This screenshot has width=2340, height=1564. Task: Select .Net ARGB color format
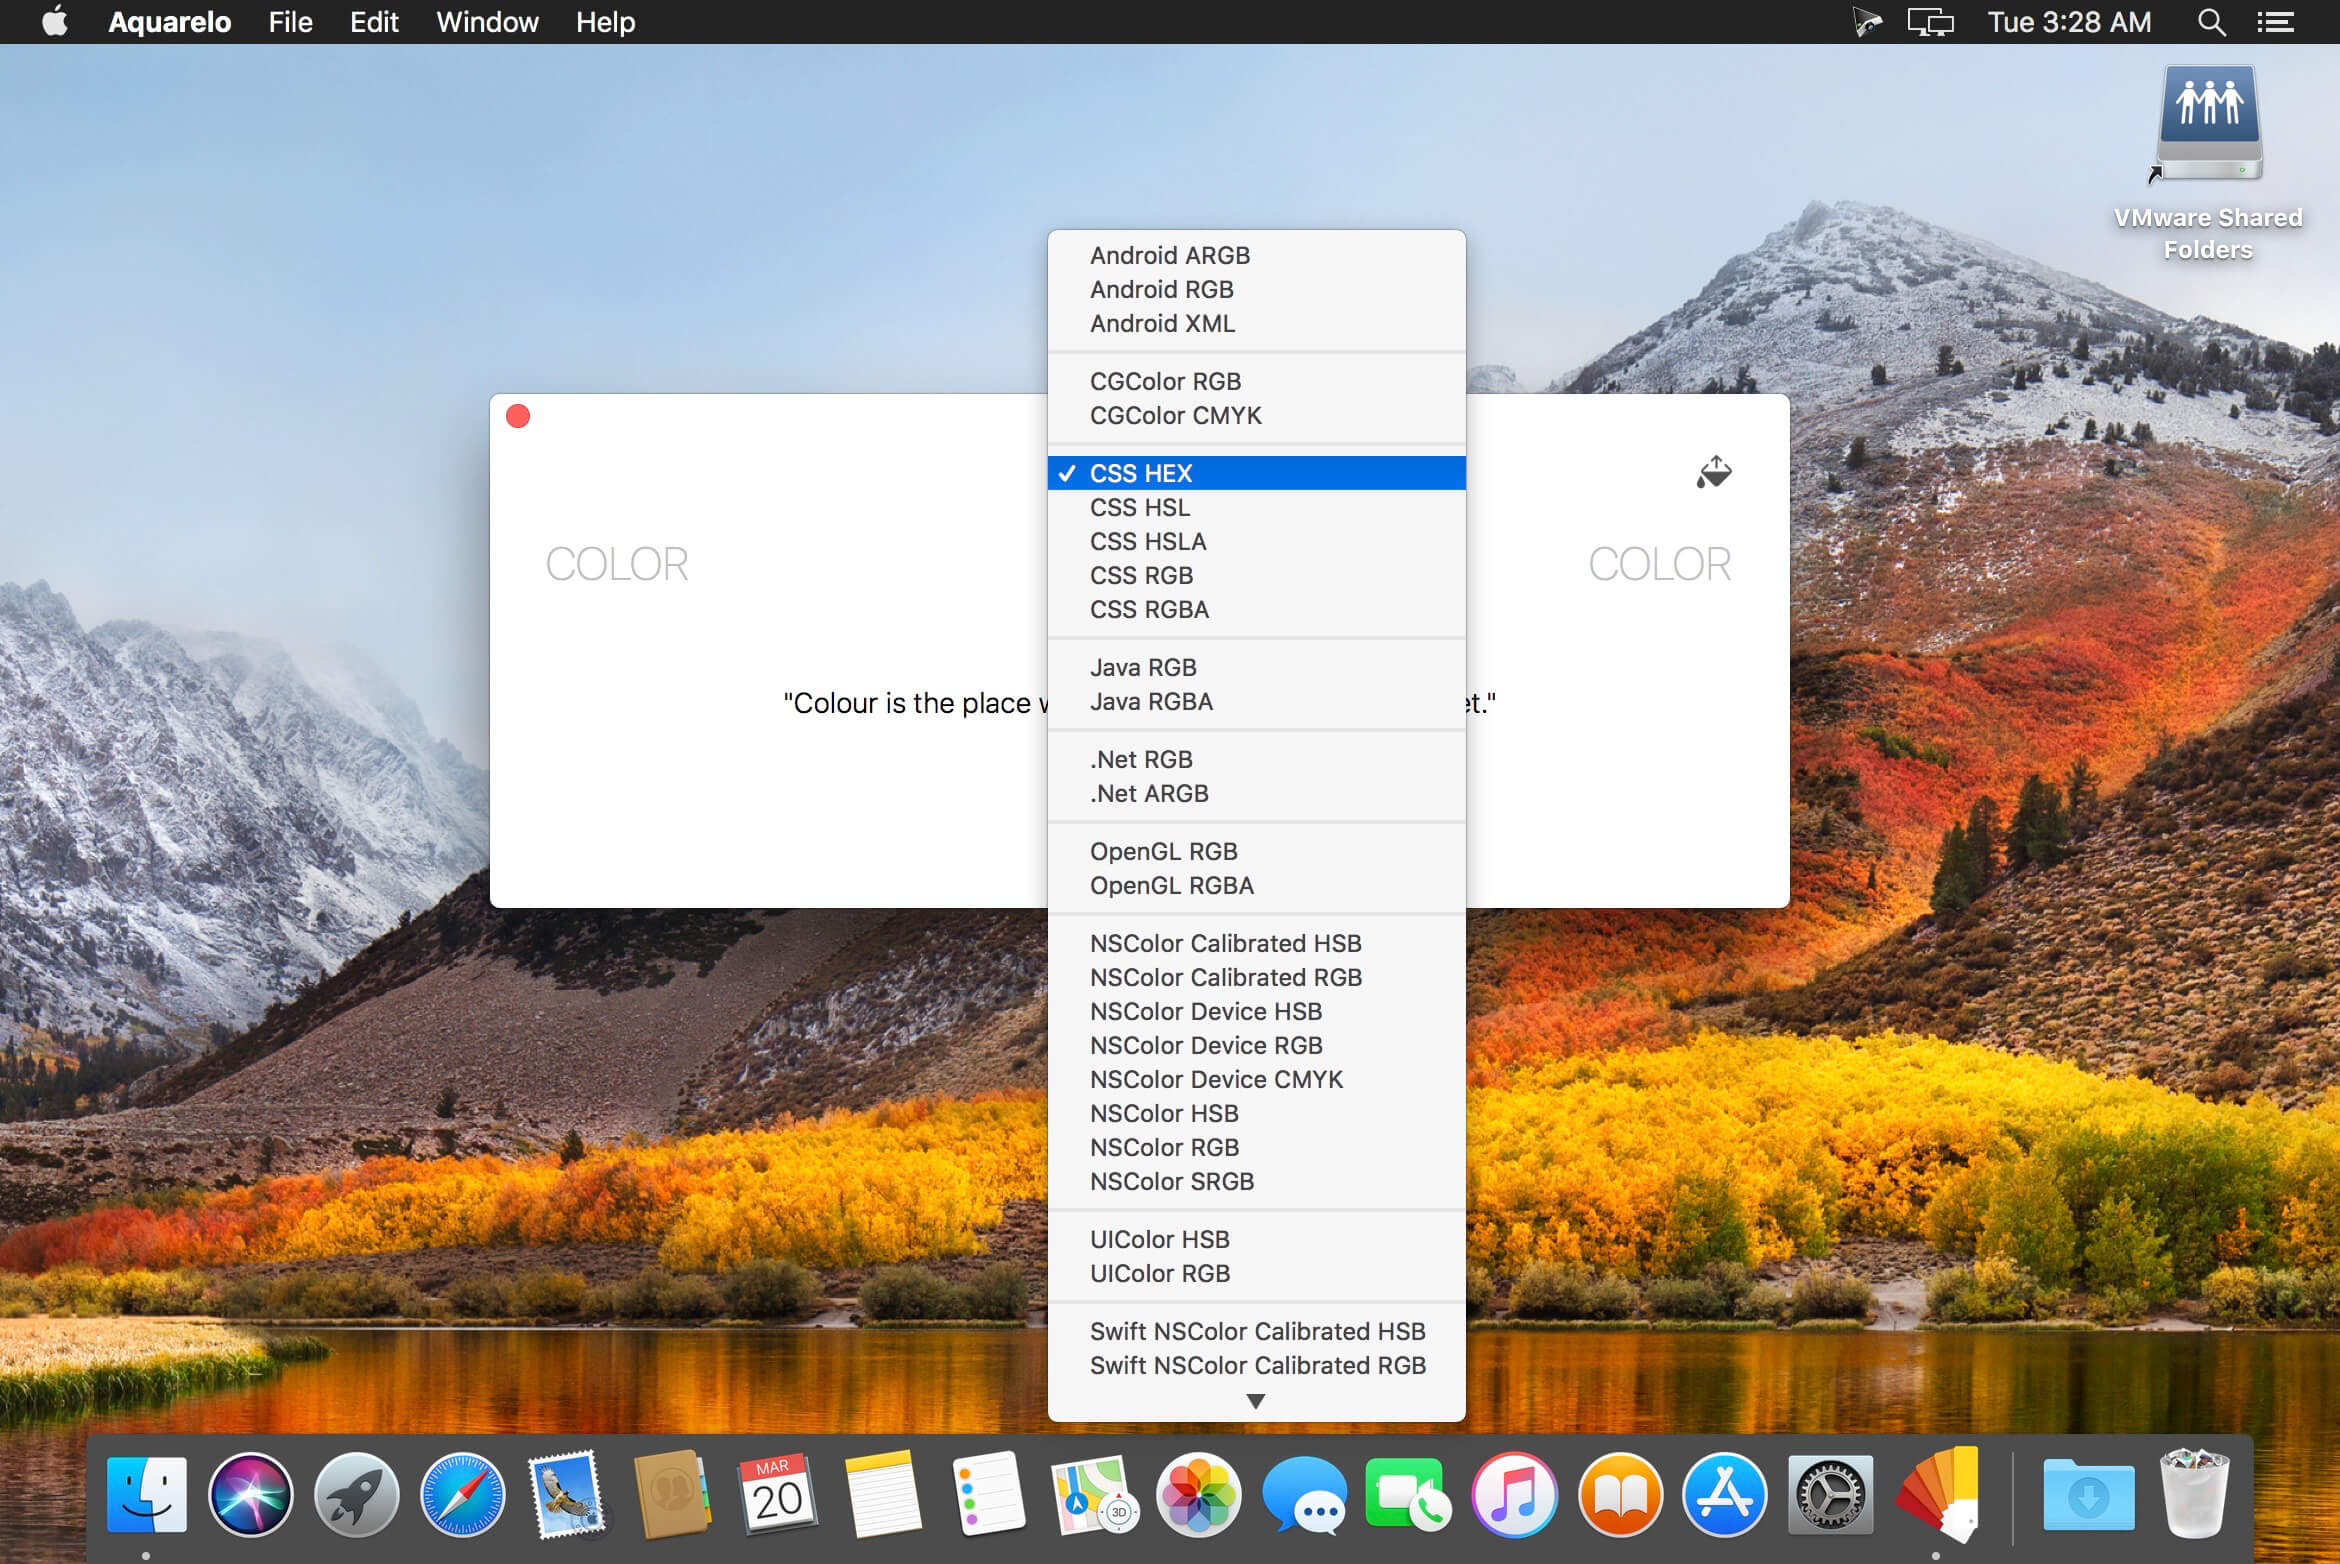1150,792
